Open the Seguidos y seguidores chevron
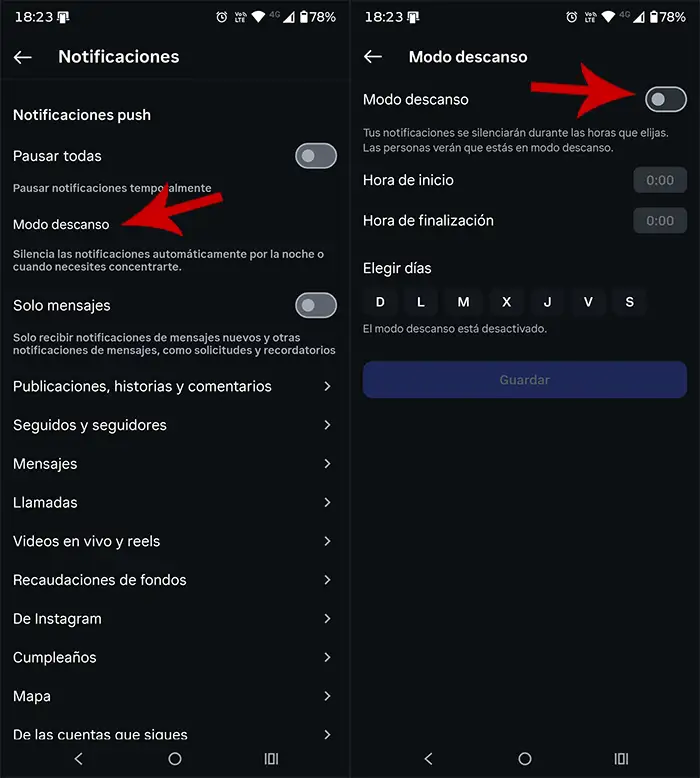This screenshot has width=700, height=778. click(327, 425)
